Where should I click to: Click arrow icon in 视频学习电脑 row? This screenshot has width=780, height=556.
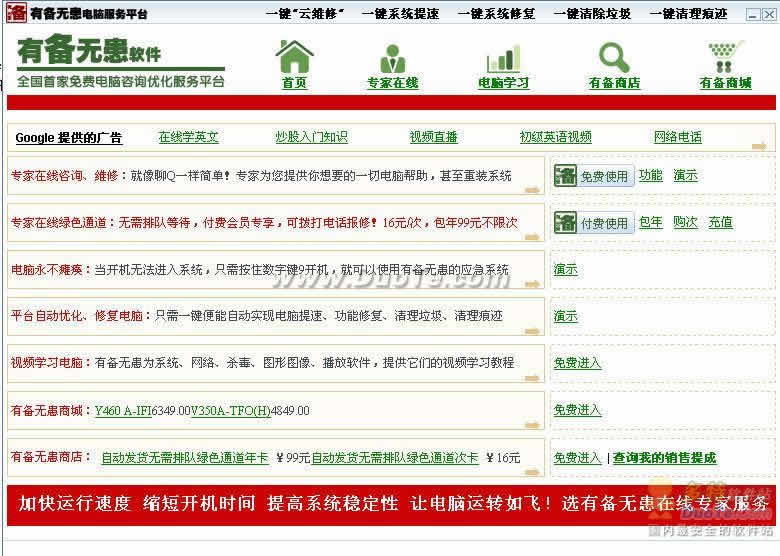coord(532,378)
